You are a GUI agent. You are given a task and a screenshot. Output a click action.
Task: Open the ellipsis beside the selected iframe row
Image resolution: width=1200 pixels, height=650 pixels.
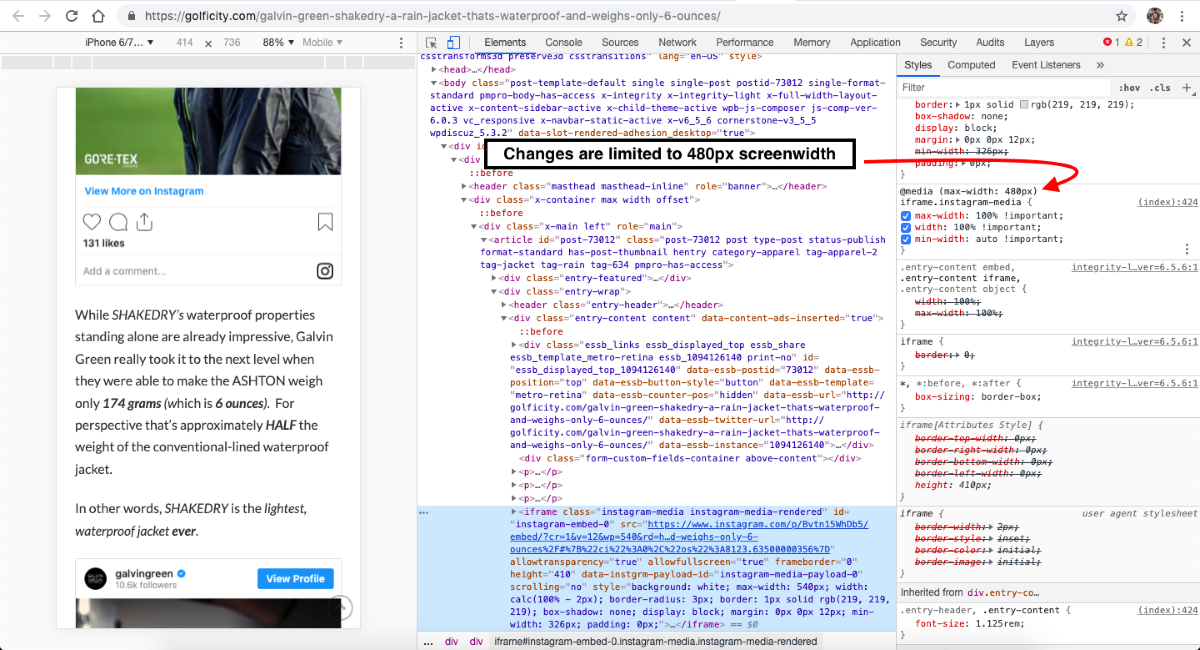(424, 512)
